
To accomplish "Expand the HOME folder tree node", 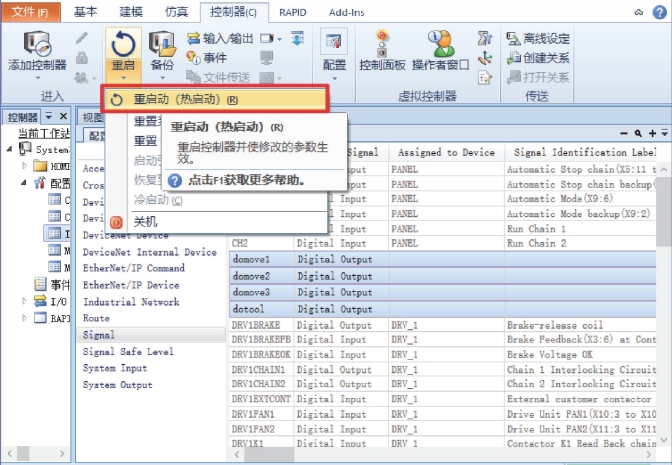I will [25, 166].
